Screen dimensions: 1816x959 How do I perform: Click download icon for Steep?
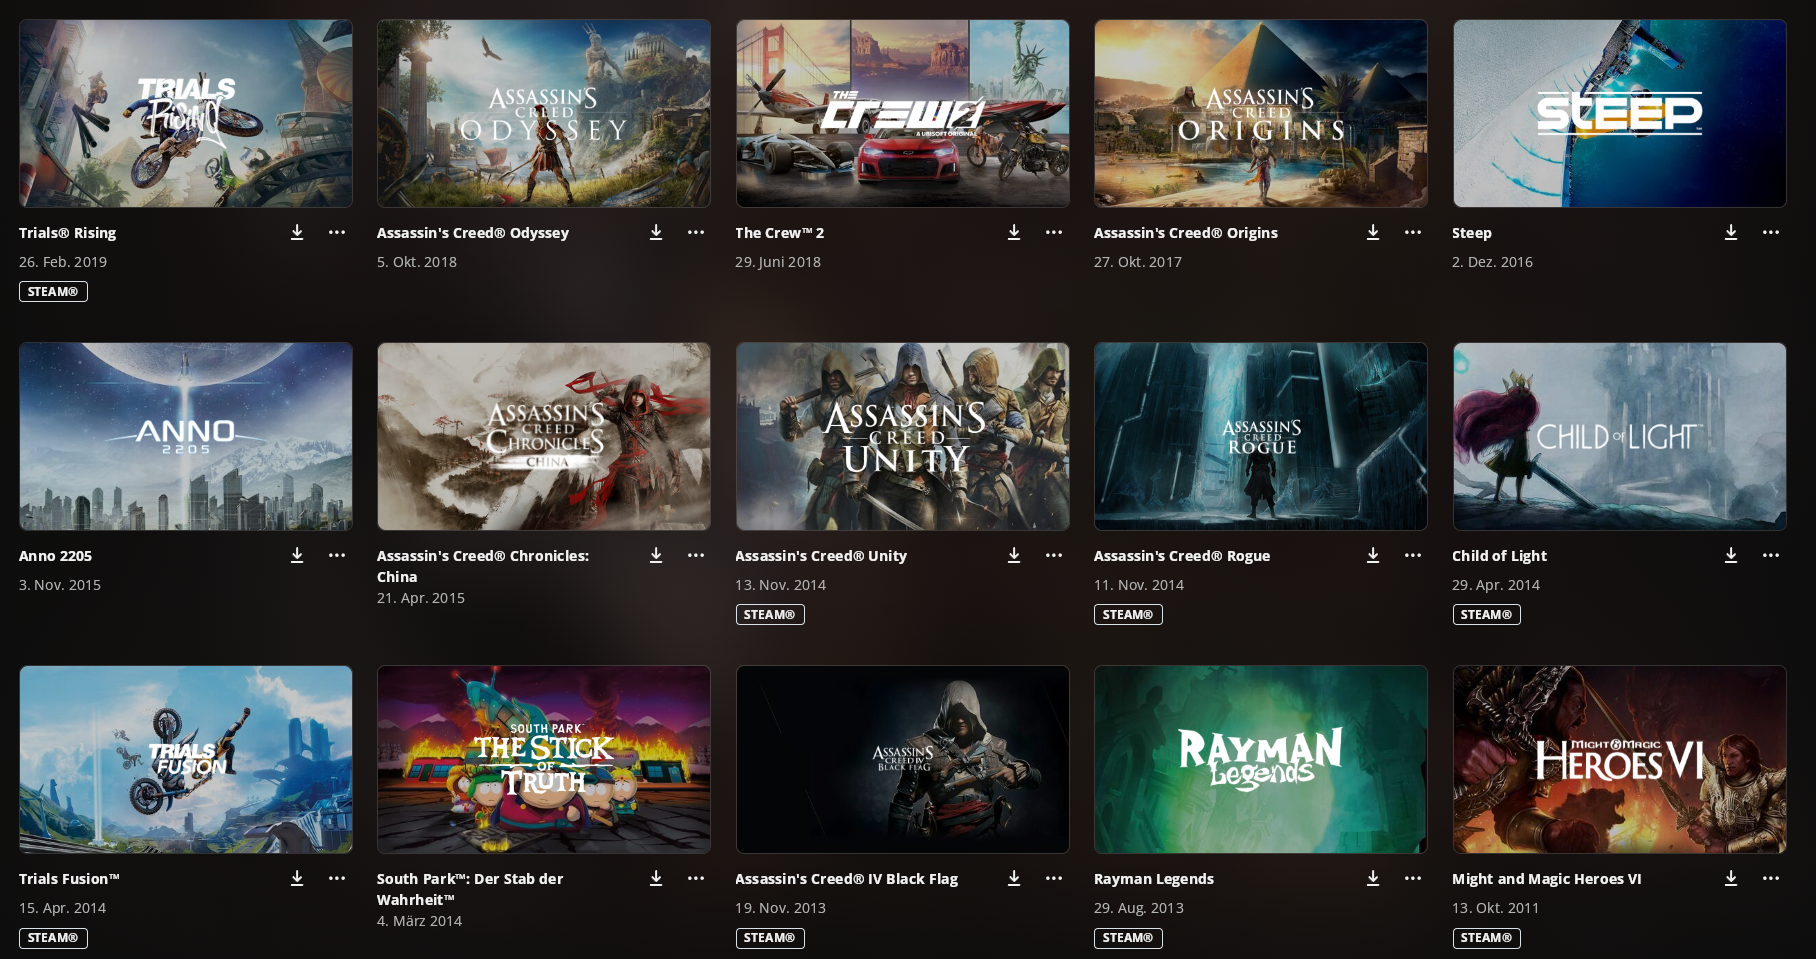coord(1731,232)
